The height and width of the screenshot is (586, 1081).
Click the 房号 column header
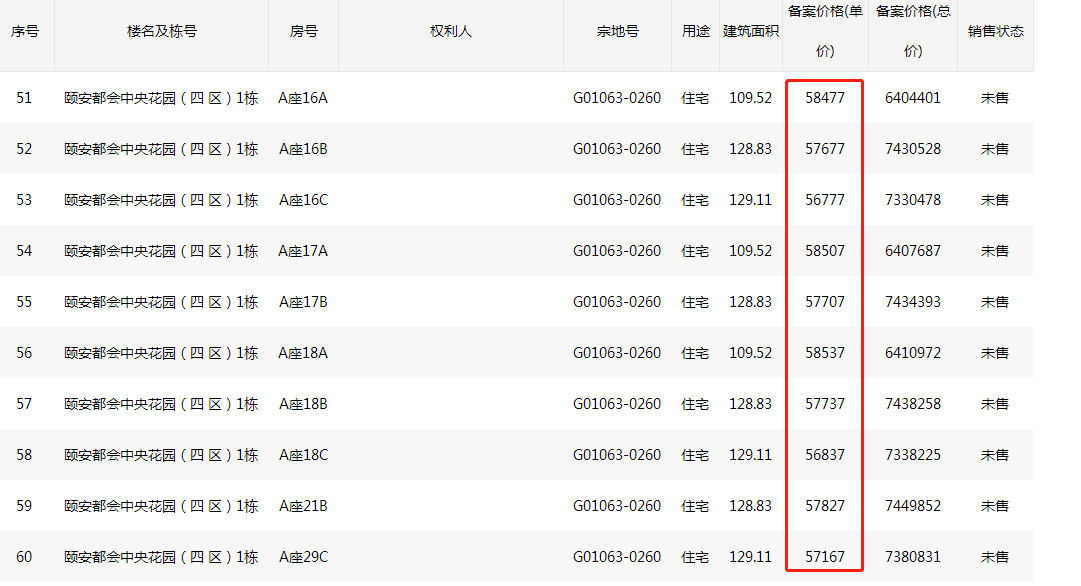[x=303, y=32]
